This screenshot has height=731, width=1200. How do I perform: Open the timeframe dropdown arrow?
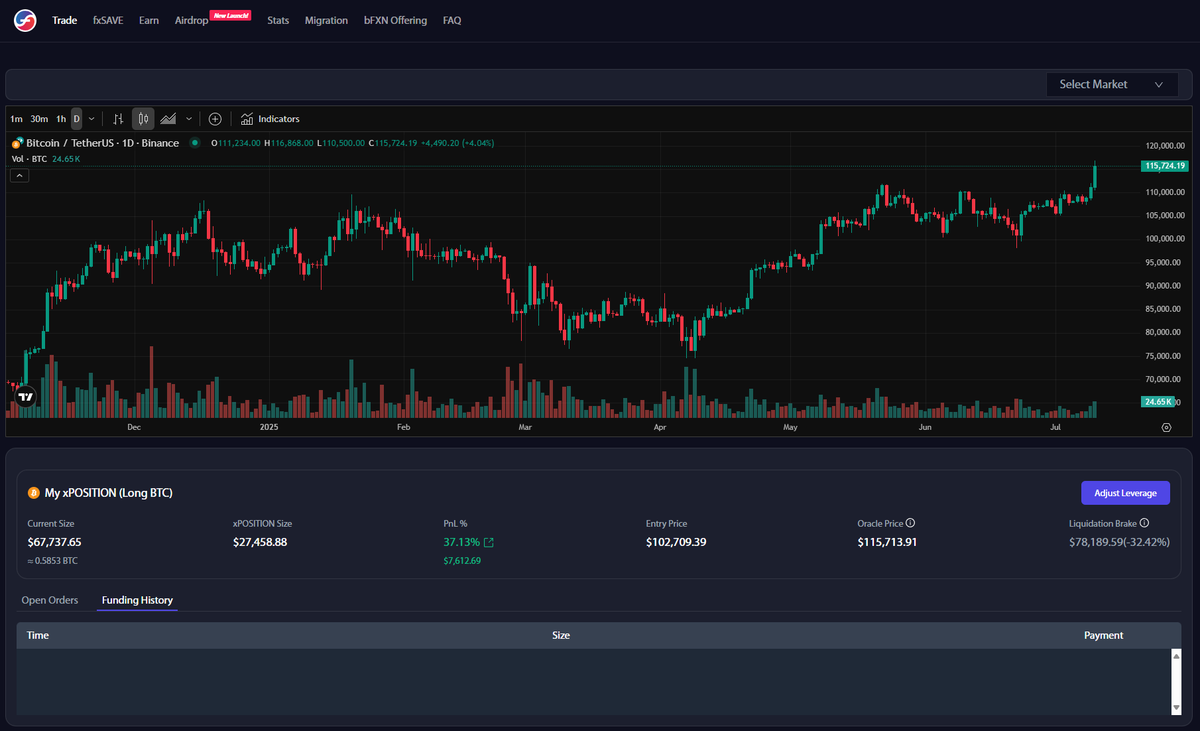point(92,119)
